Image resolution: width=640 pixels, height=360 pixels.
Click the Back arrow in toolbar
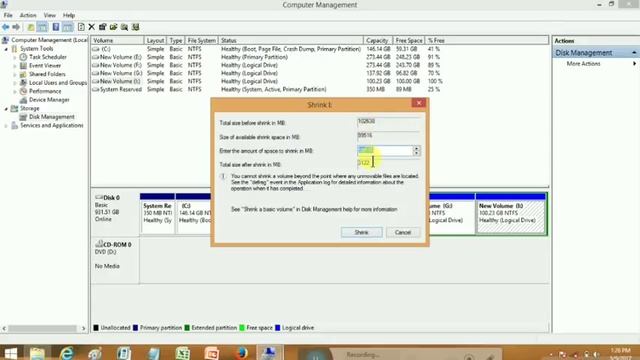pos(6,27)
